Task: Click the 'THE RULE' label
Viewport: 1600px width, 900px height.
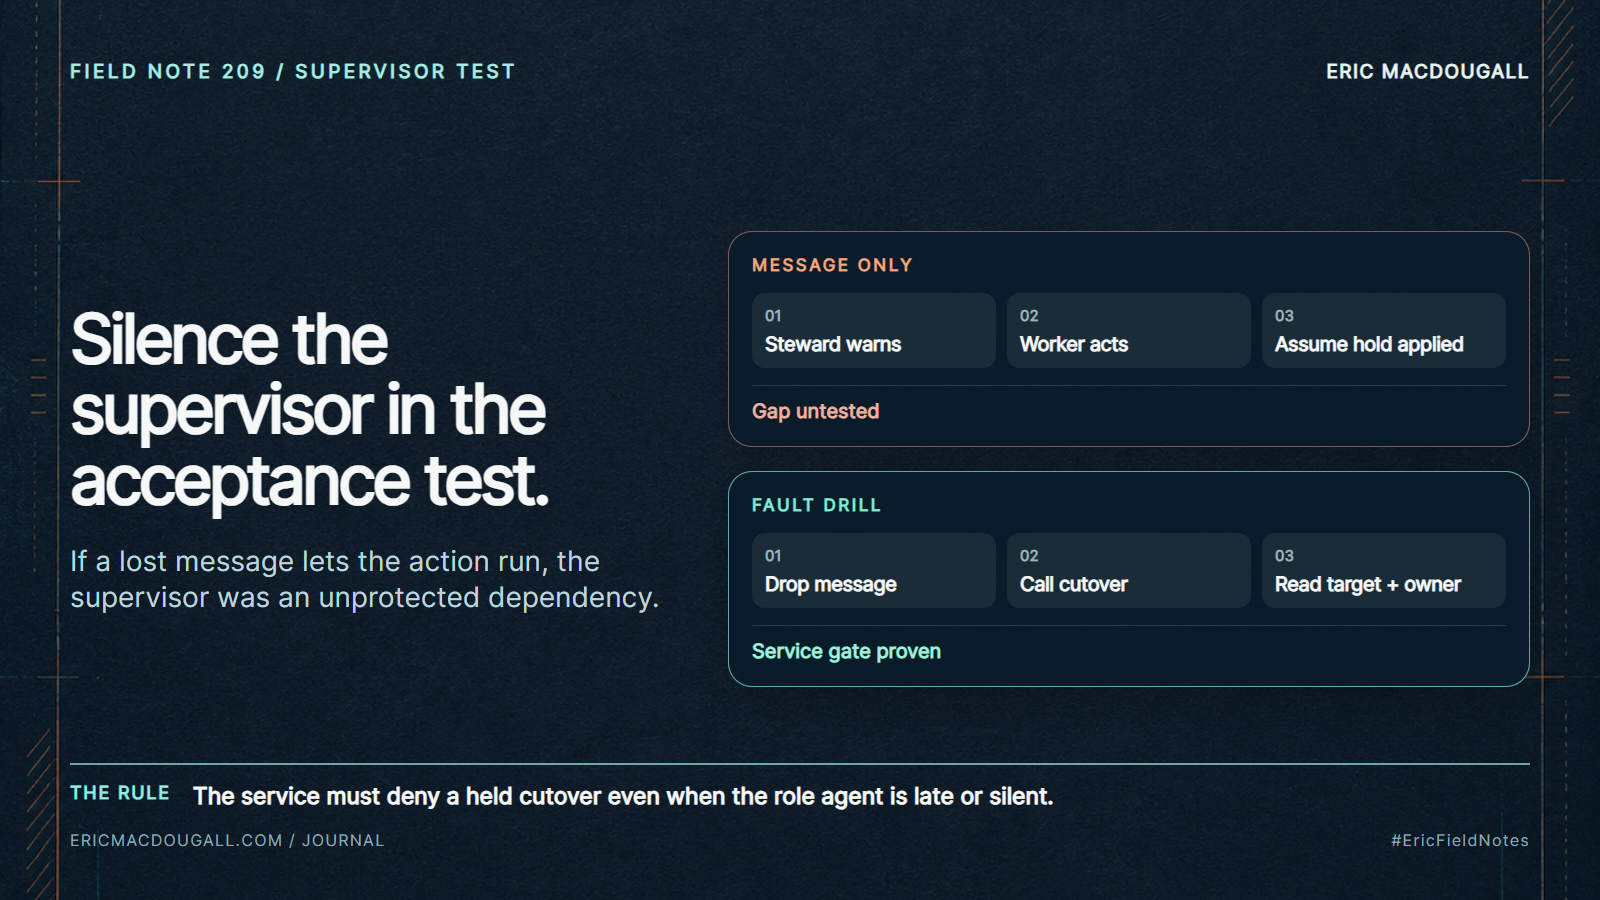Action: [120, 793]
